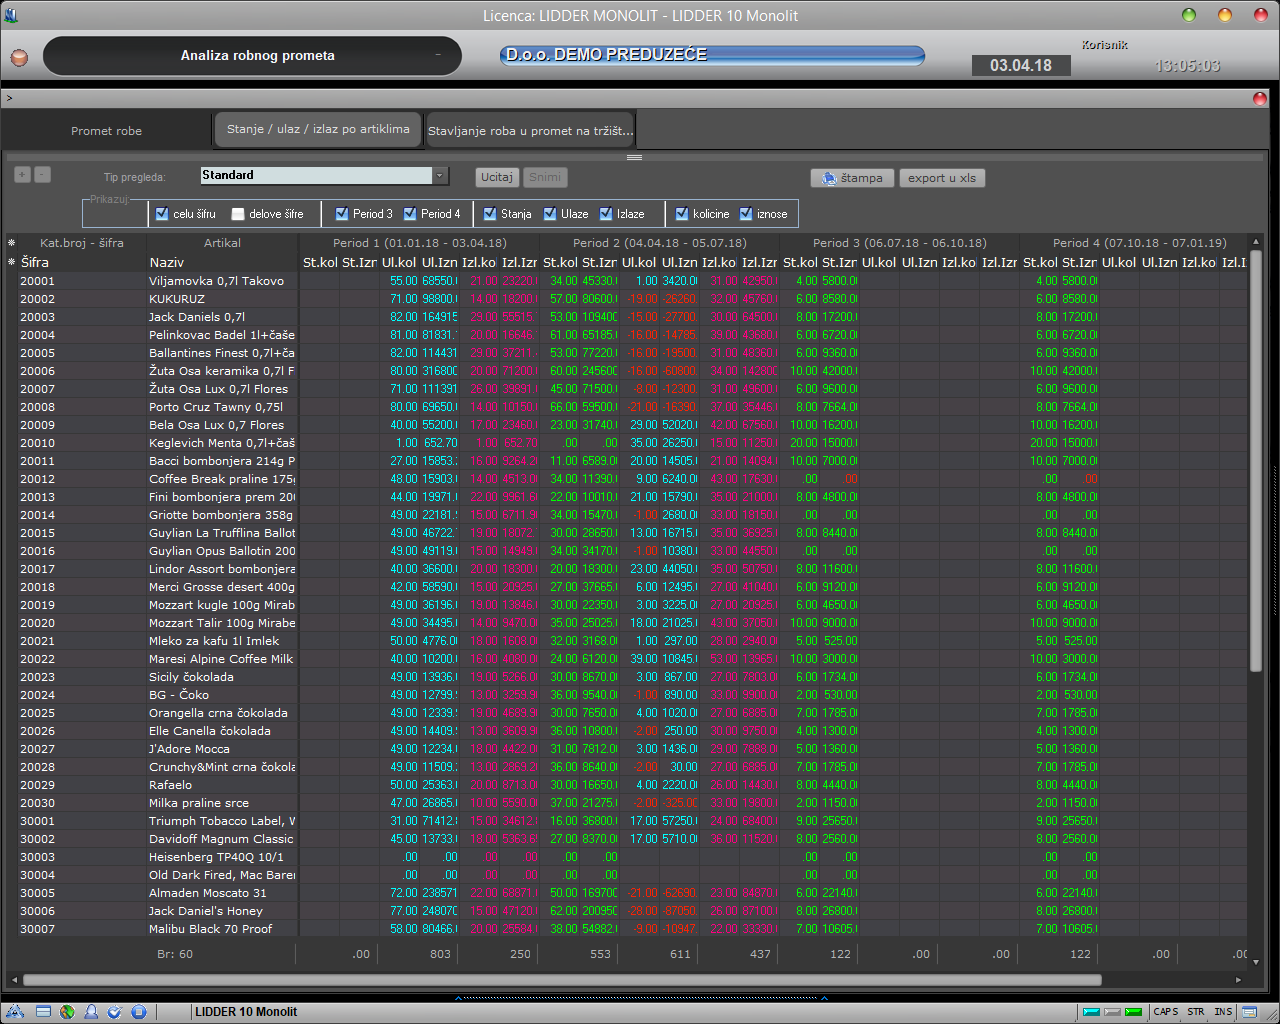The image size is (1280, 1024).
Task: Disable the kolicine checkbox
Action: tap(682, 213)
